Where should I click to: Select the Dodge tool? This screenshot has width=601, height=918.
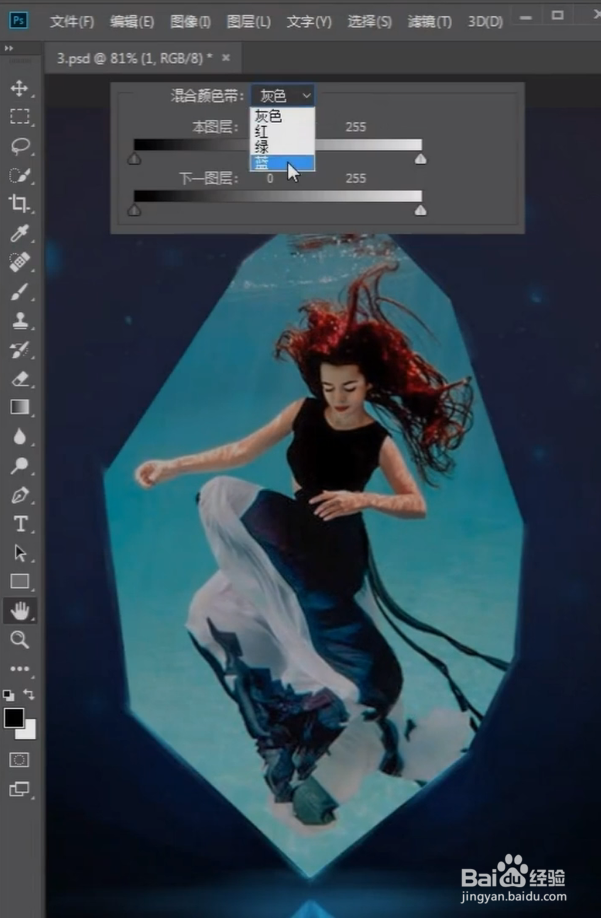point(19,465)
